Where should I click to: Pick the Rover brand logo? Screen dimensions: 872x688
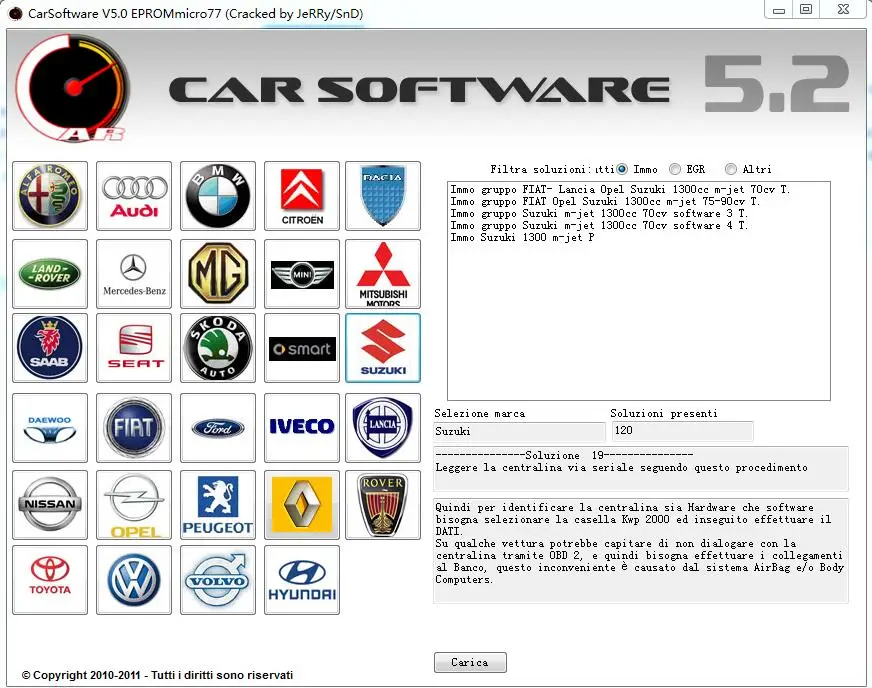(383, 504)
